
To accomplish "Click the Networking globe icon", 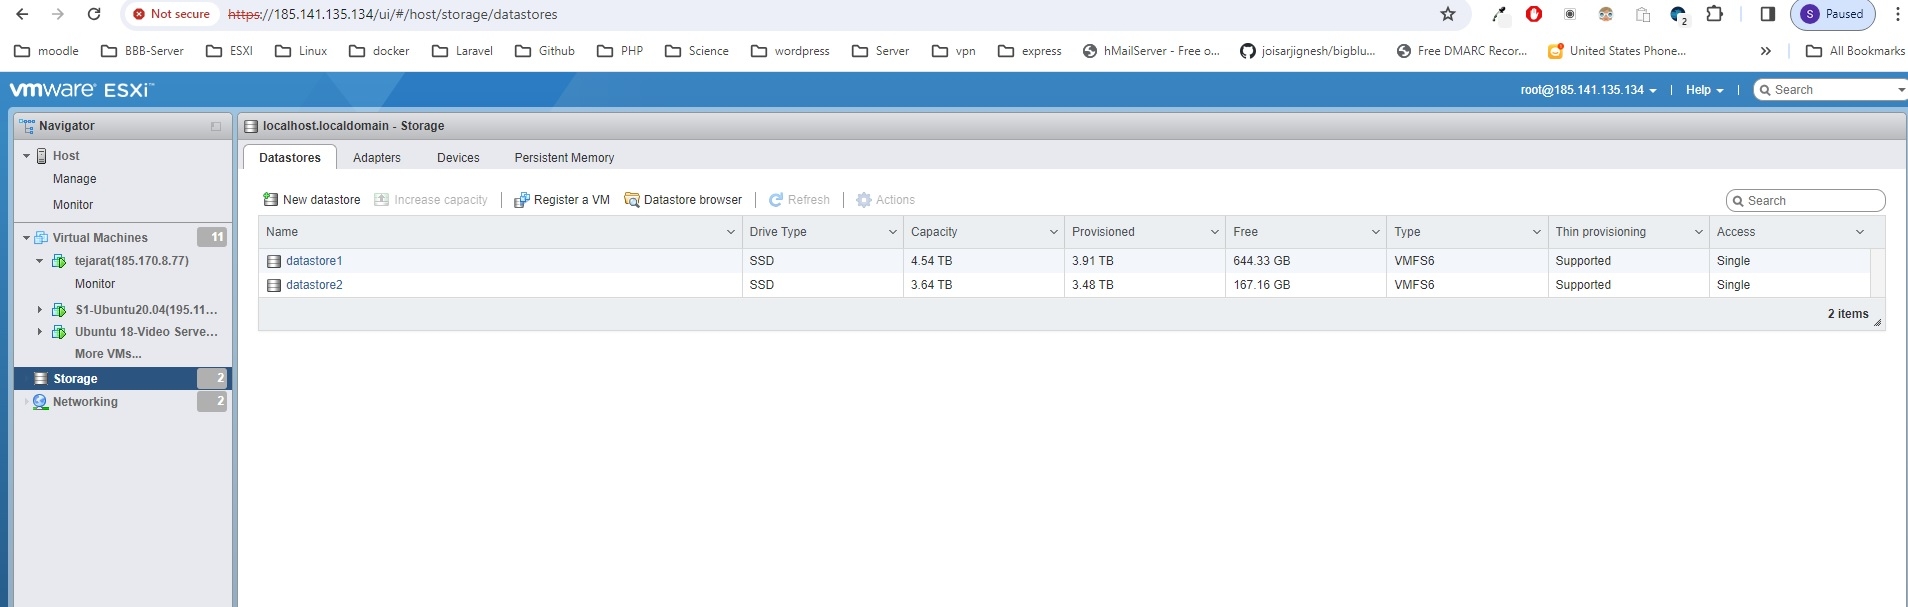I will pyautogui.click(x=40, y=402).
